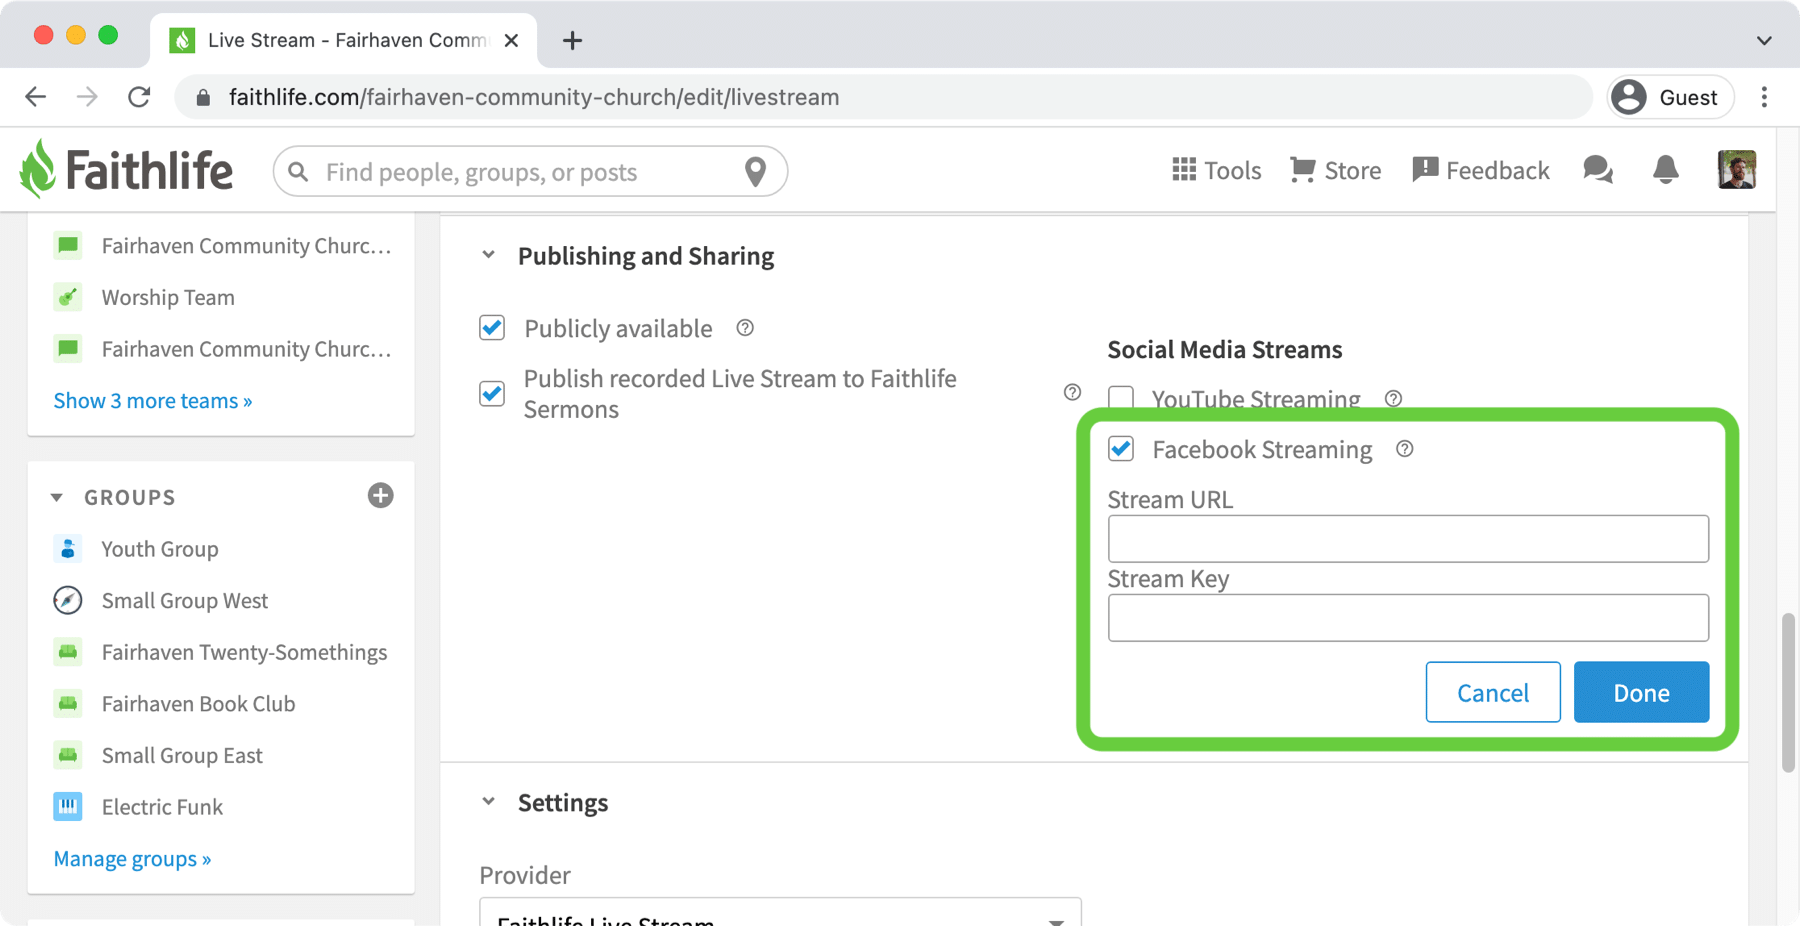
Task: Open the Feedback link
Action: tap(1480, 171)
